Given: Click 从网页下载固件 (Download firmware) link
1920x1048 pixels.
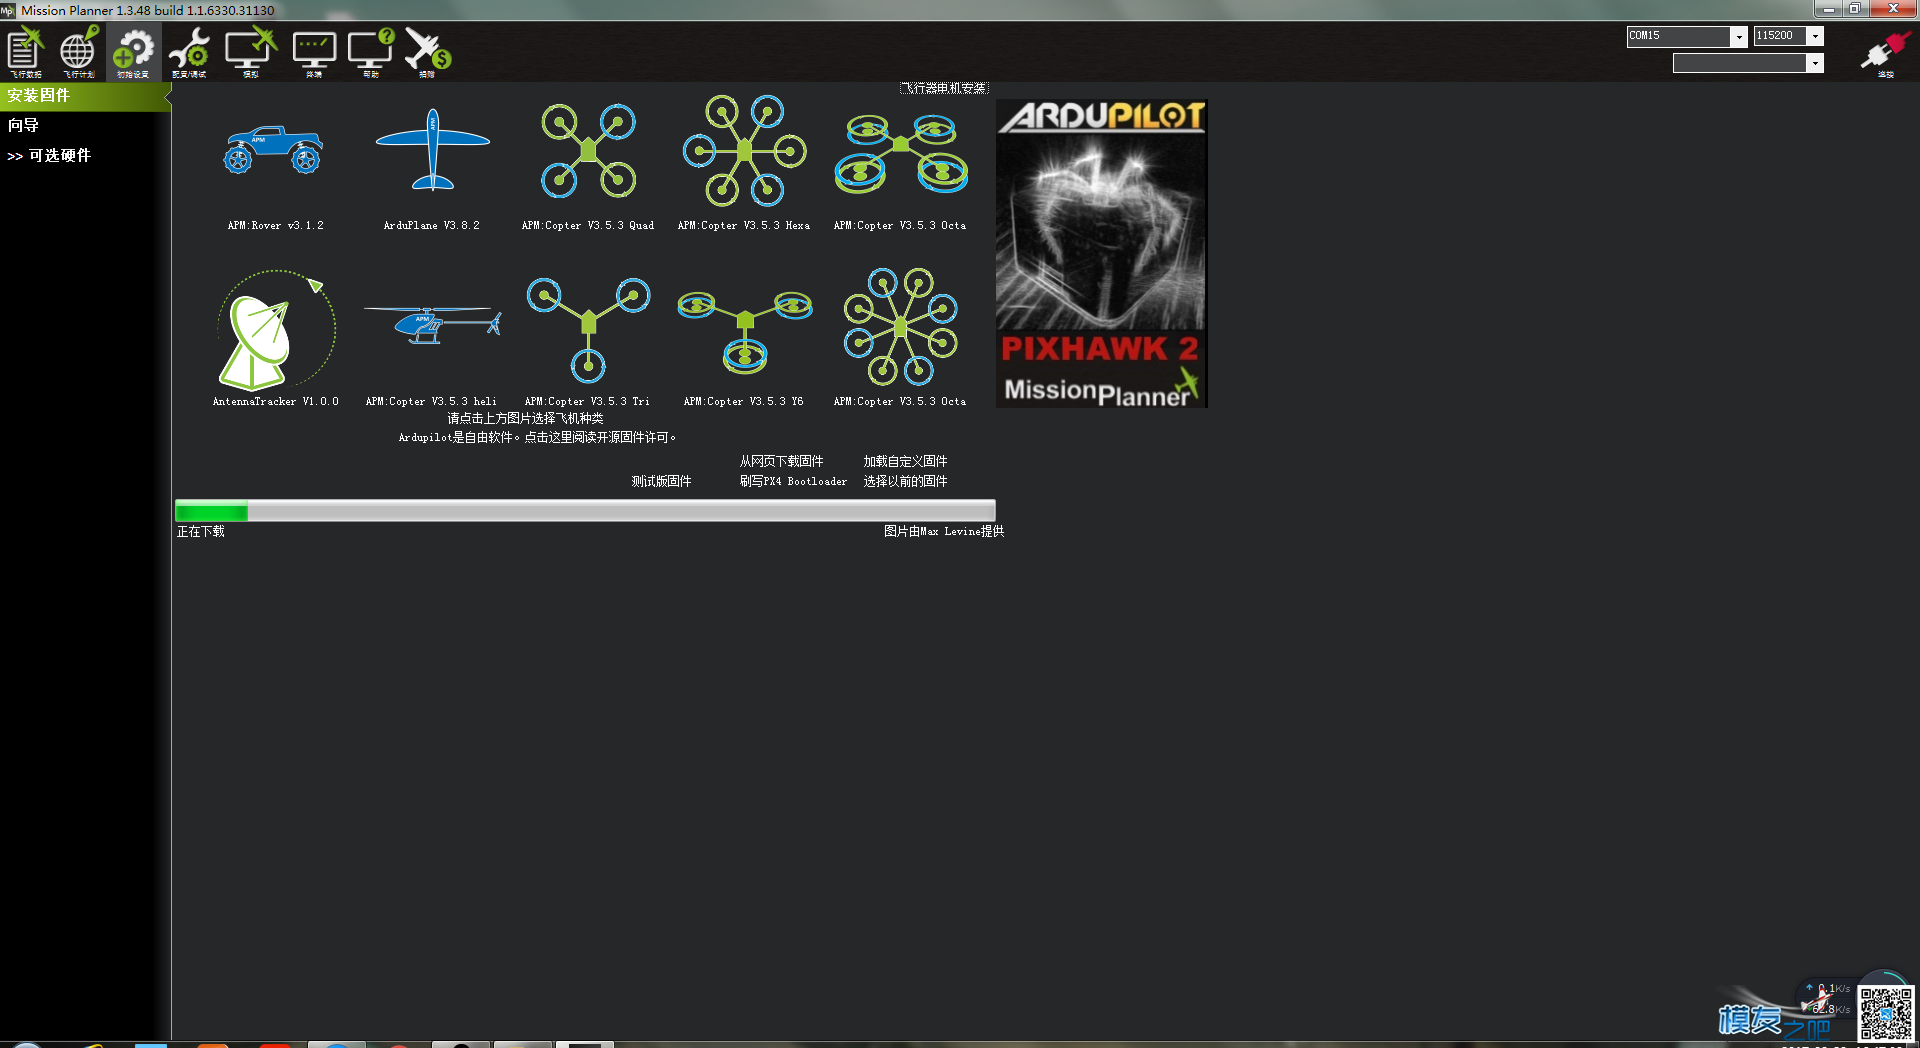Looking at the screenshot, I should (x=781, y=461).
